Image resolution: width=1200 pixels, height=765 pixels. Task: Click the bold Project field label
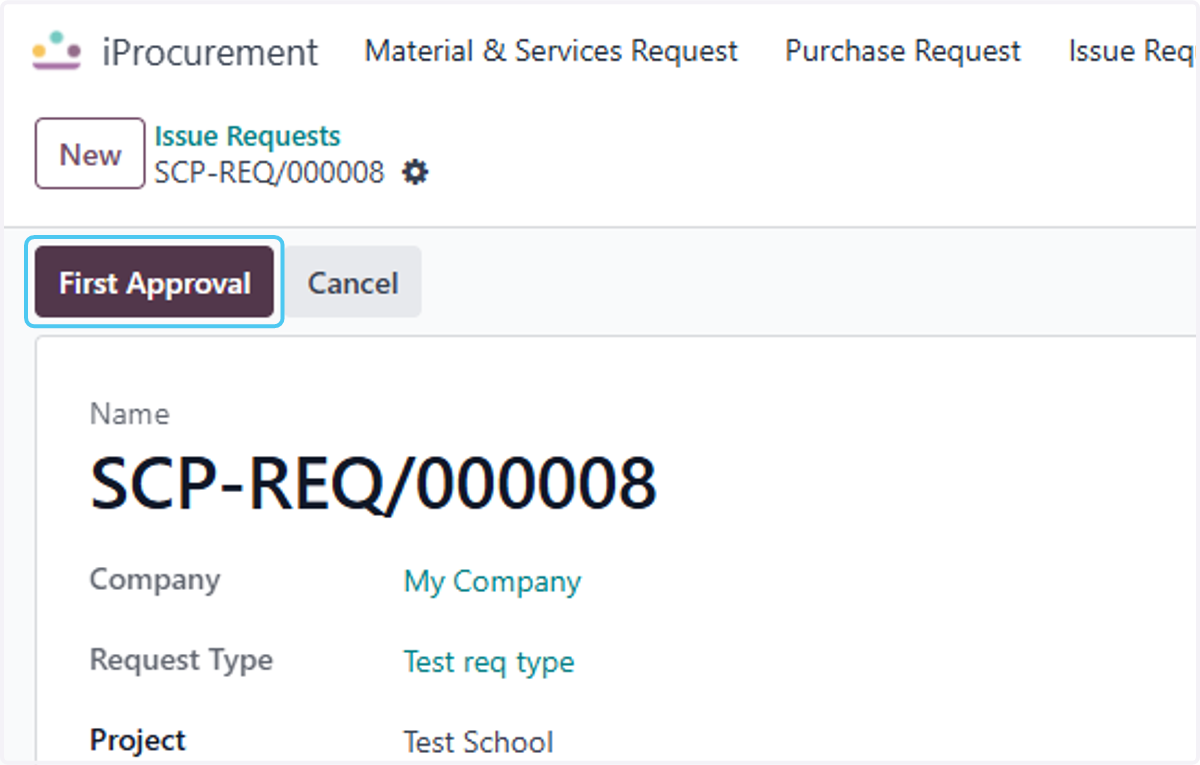coord(138,741)
